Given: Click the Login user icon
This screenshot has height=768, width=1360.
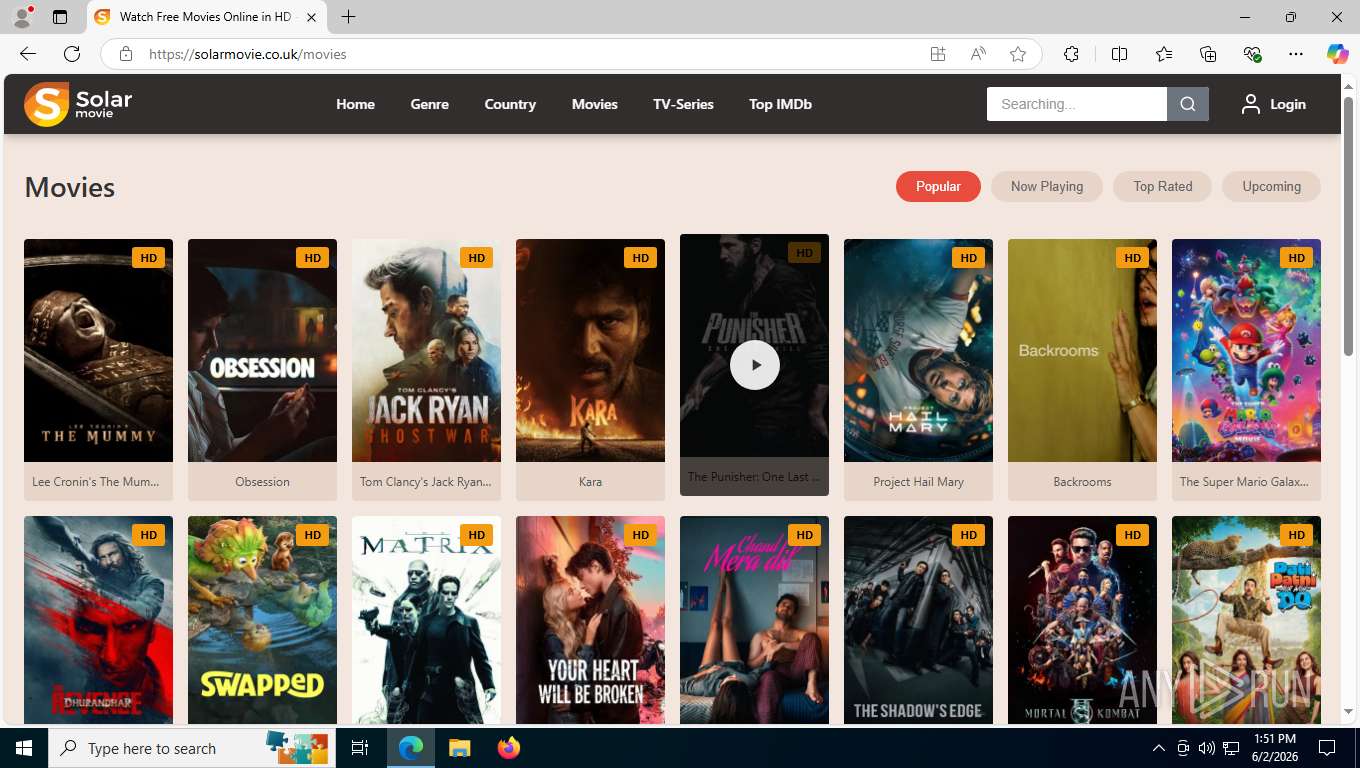Looking at the screenshot, I should (x=1250, y=104).
